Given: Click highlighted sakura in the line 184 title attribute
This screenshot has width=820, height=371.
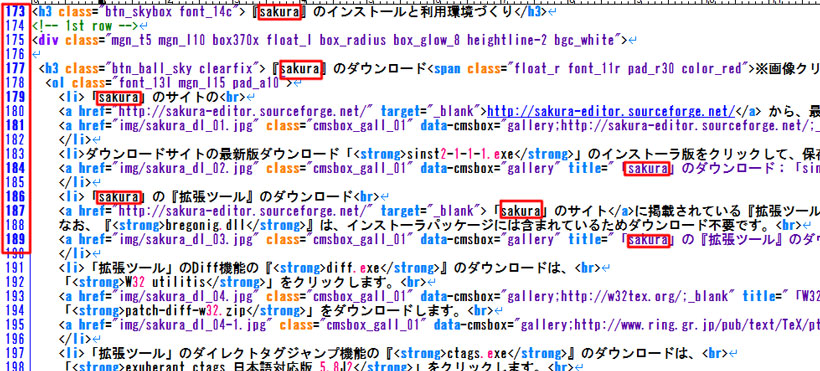Looking at the screenshot, I should click(x=647, y=168).
